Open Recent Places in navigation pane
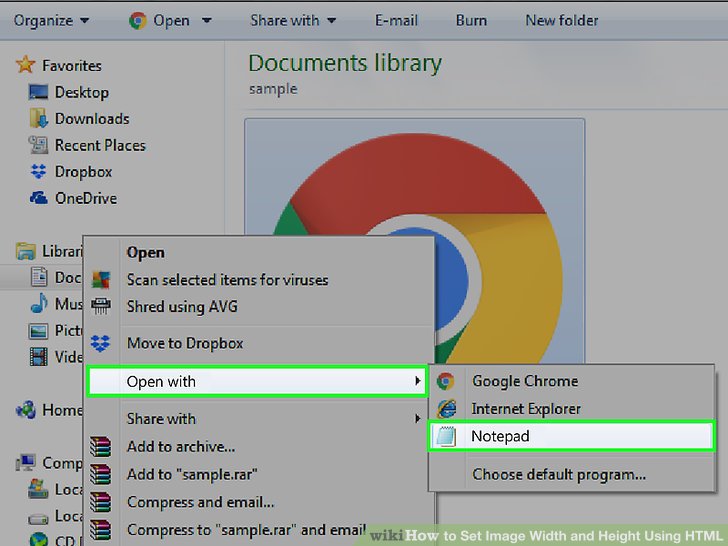 pyautogui.click(x=100, y=145)
